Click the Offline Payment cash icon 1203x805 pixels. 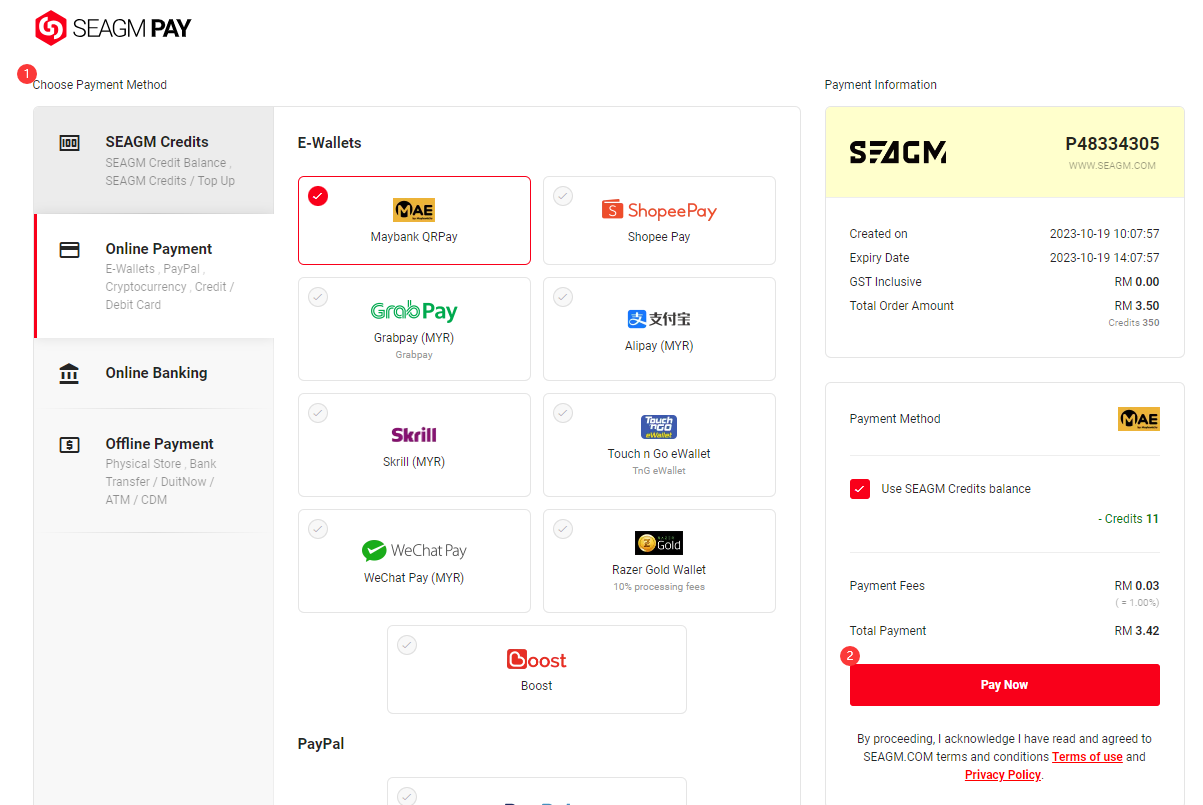pos(69,444)
